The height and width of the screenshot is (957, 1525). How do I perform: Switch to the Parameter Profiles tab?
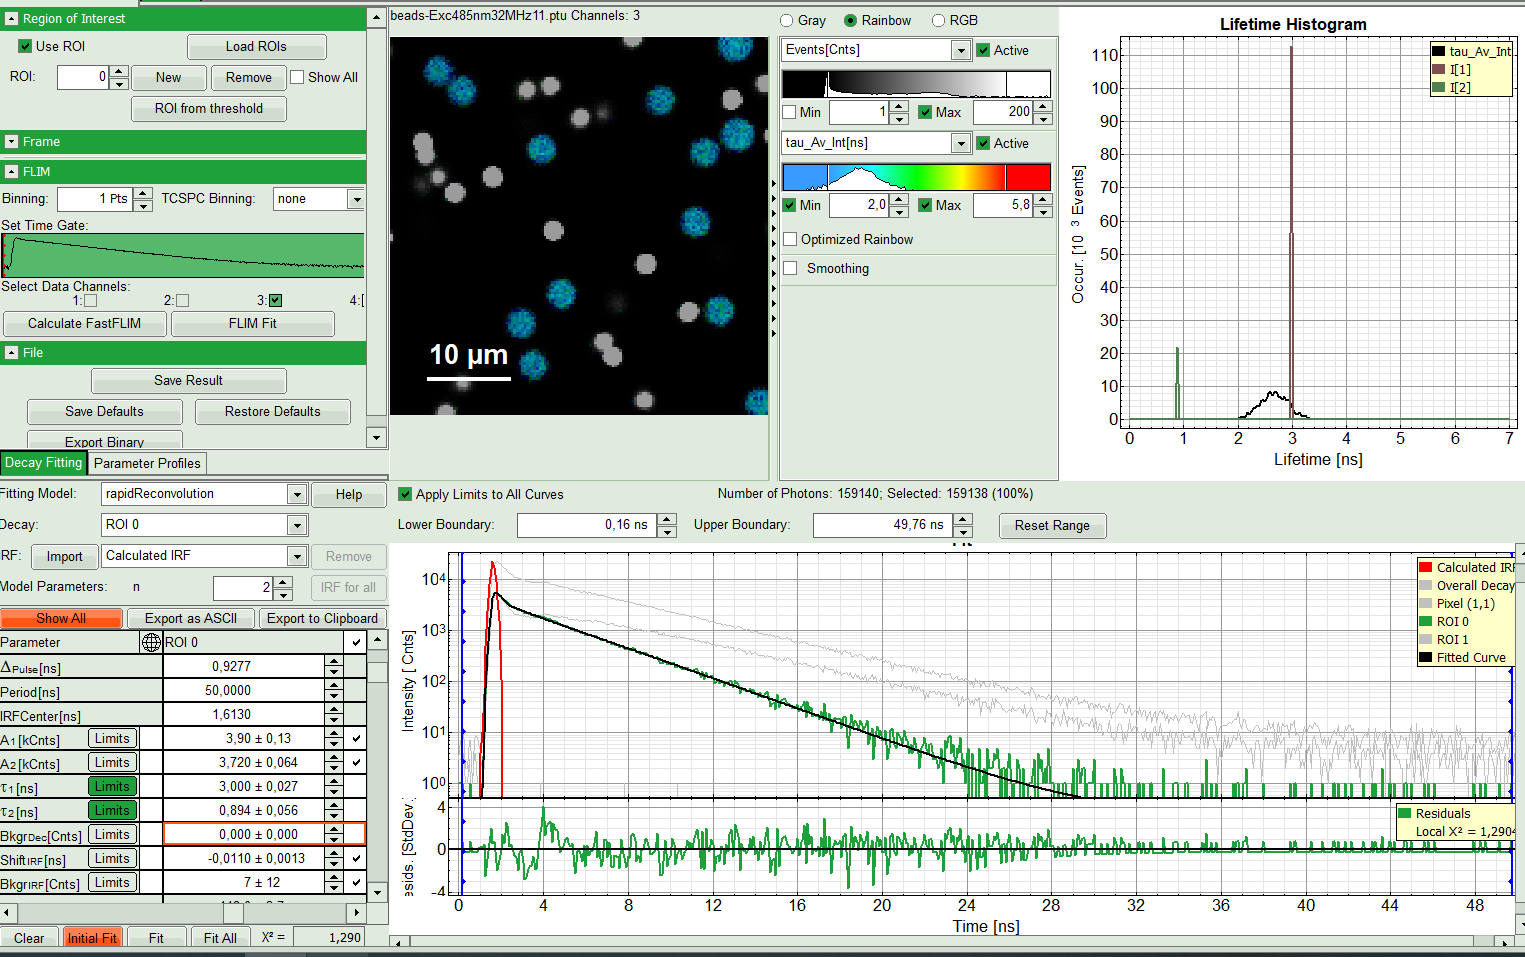coord(147,463)
